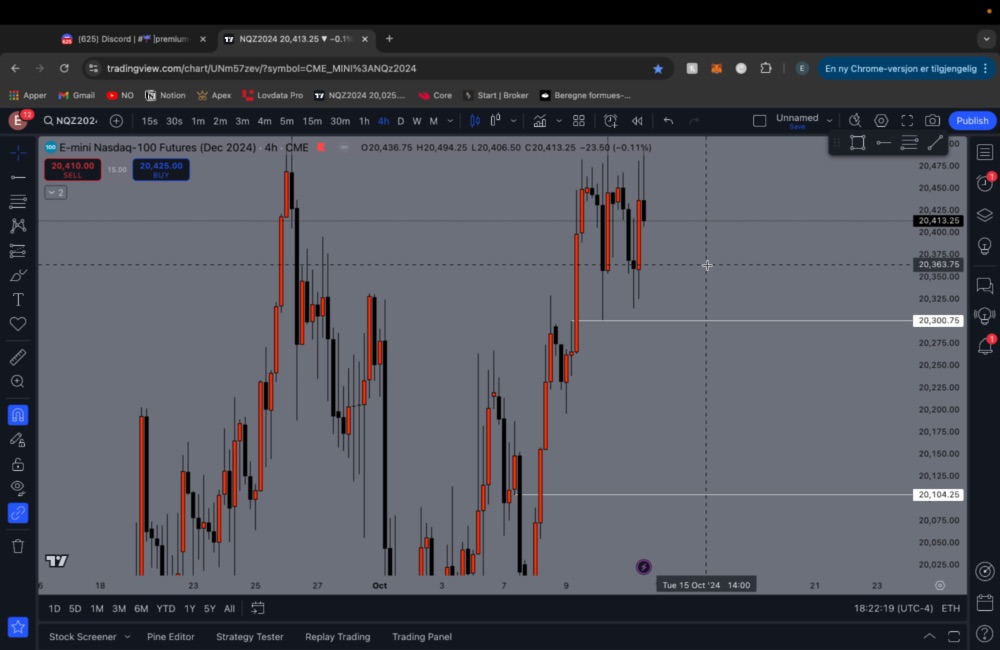Toggle drawing sync link icon
1000x650 pixels.
[18, 513]
